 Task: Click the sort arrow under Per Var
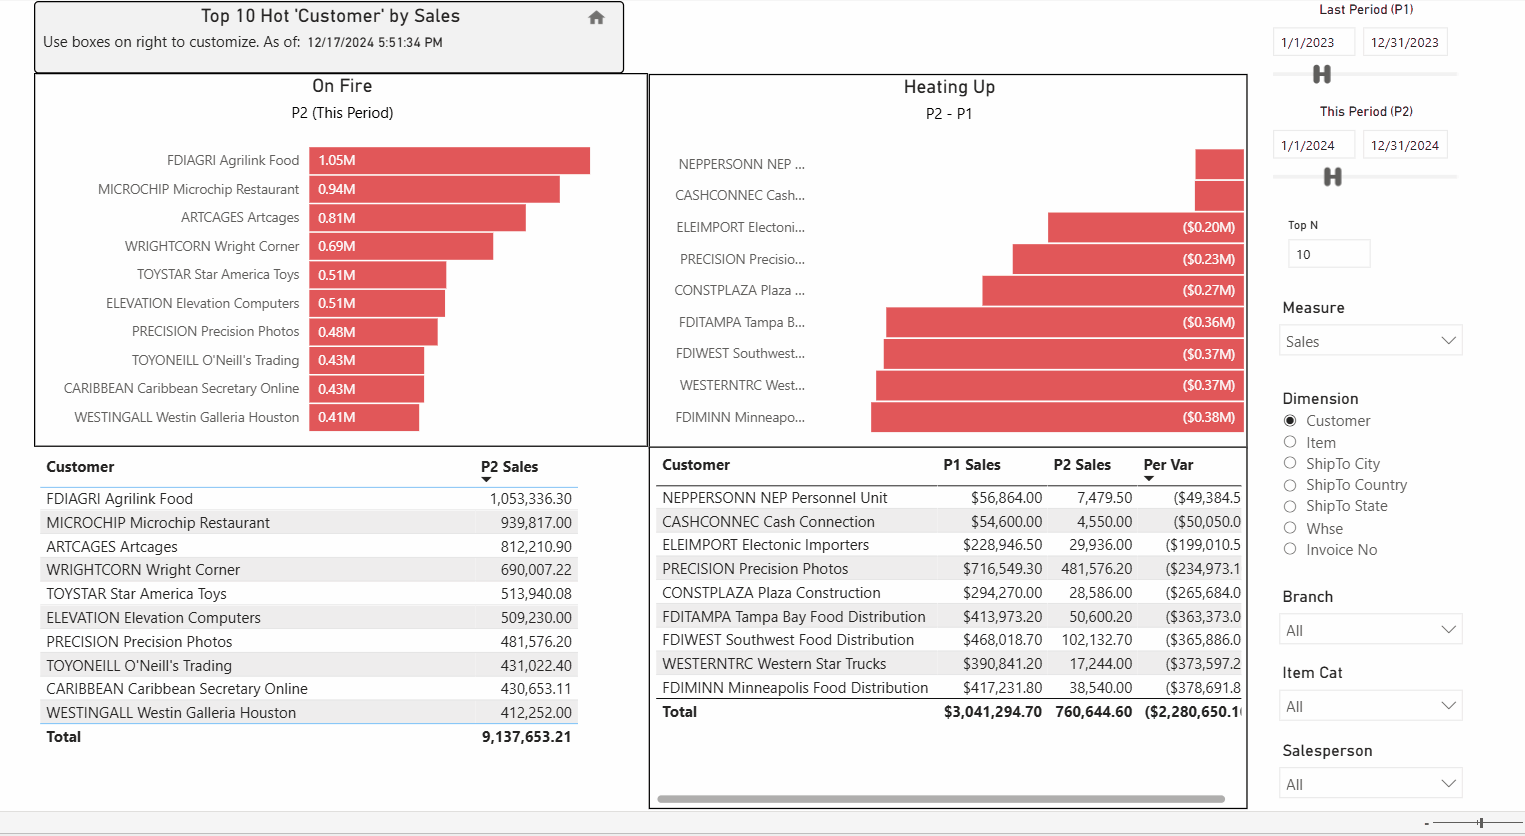click(x=1149, y=478)
